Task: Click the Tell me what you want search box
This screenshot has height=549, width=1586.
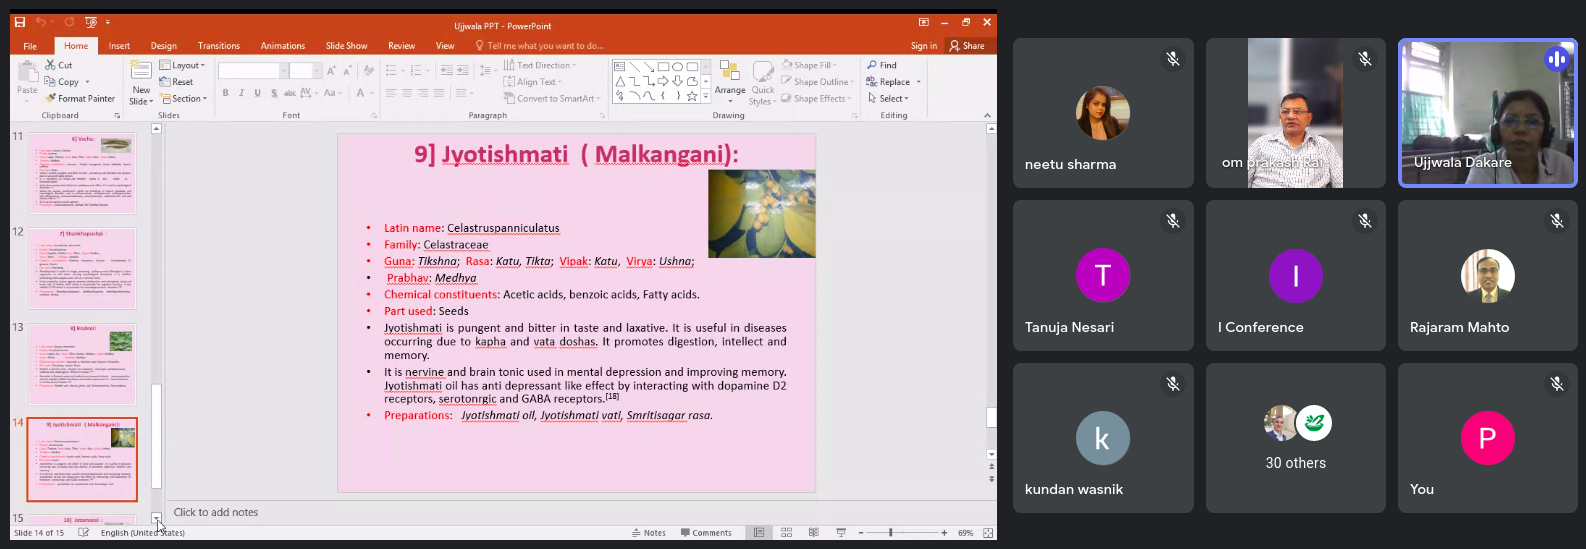Action: (x=540, y=46)
